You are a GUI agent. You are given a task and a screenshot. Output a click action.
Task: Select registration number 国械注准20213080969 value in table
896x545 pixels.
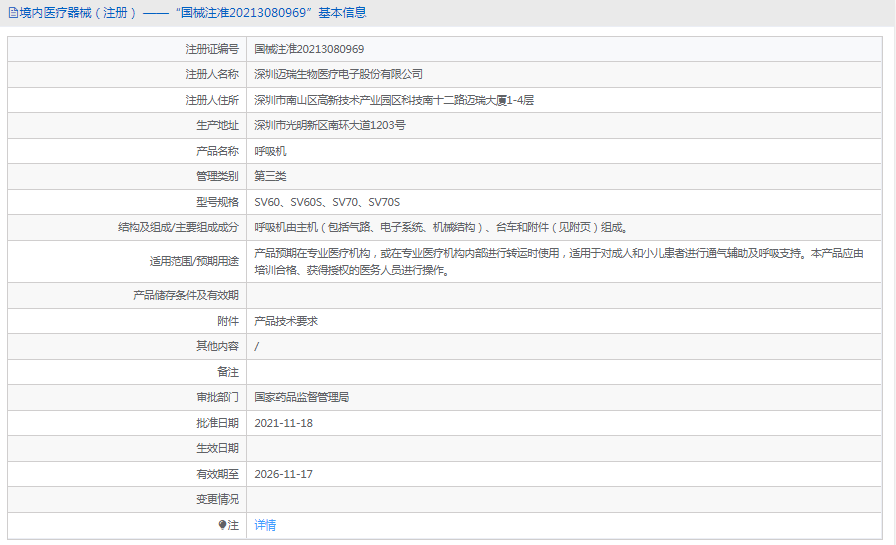point(309,49)
